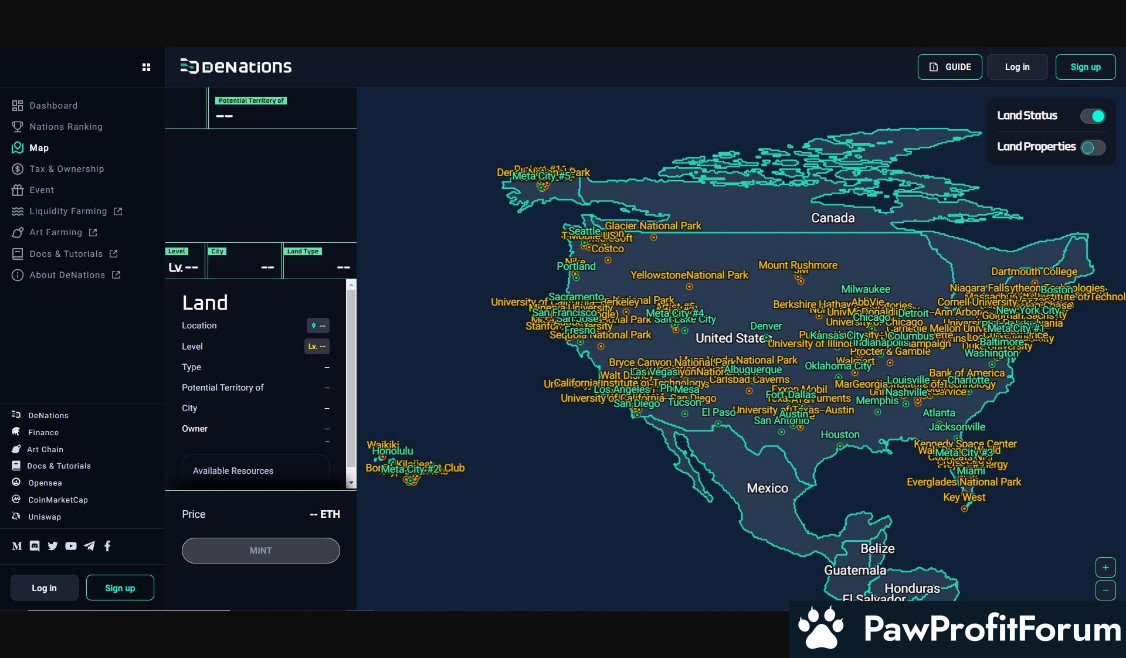Viewport: 1126px width, 658px height.
Task: Open the Twitter social icon
Action: pyautogui.click(x=52, y=546)
